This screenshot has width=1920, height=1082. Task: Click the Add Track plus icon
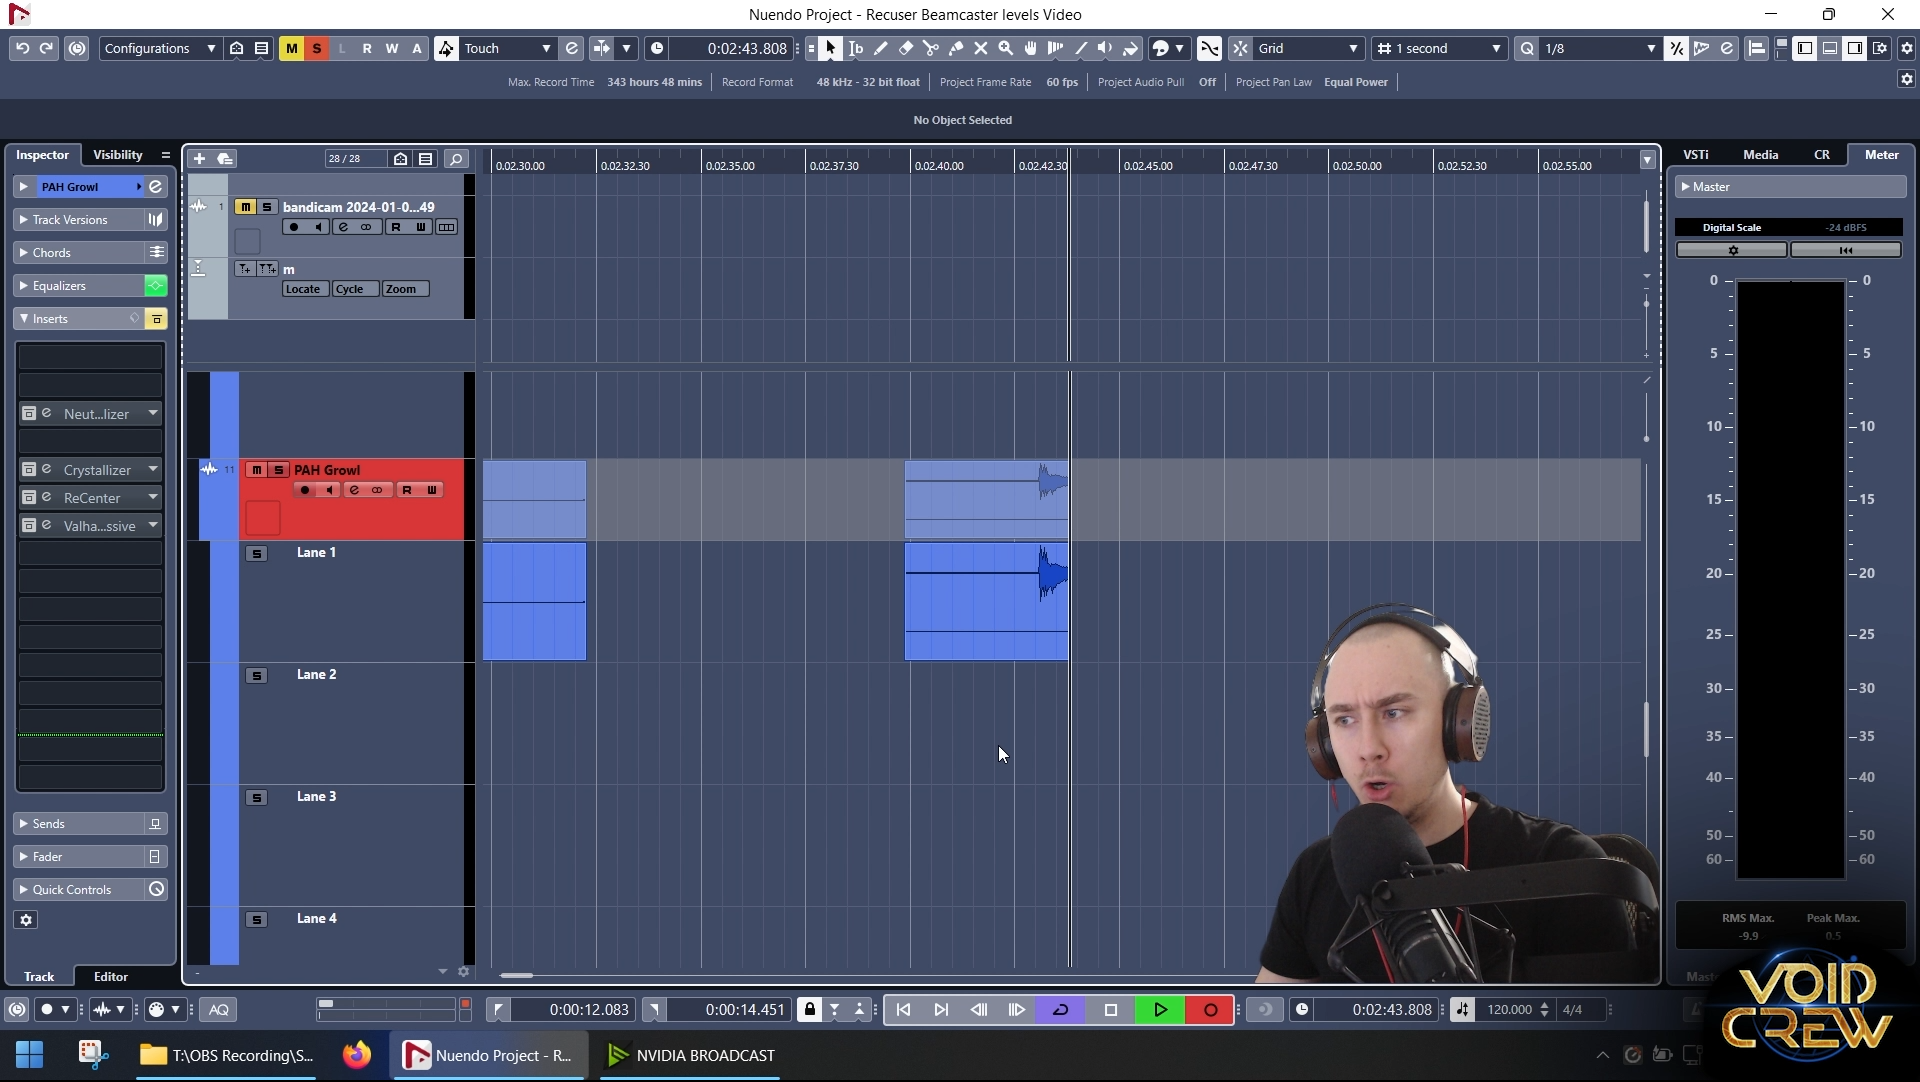pyautogui.click(x=199, y=158)
